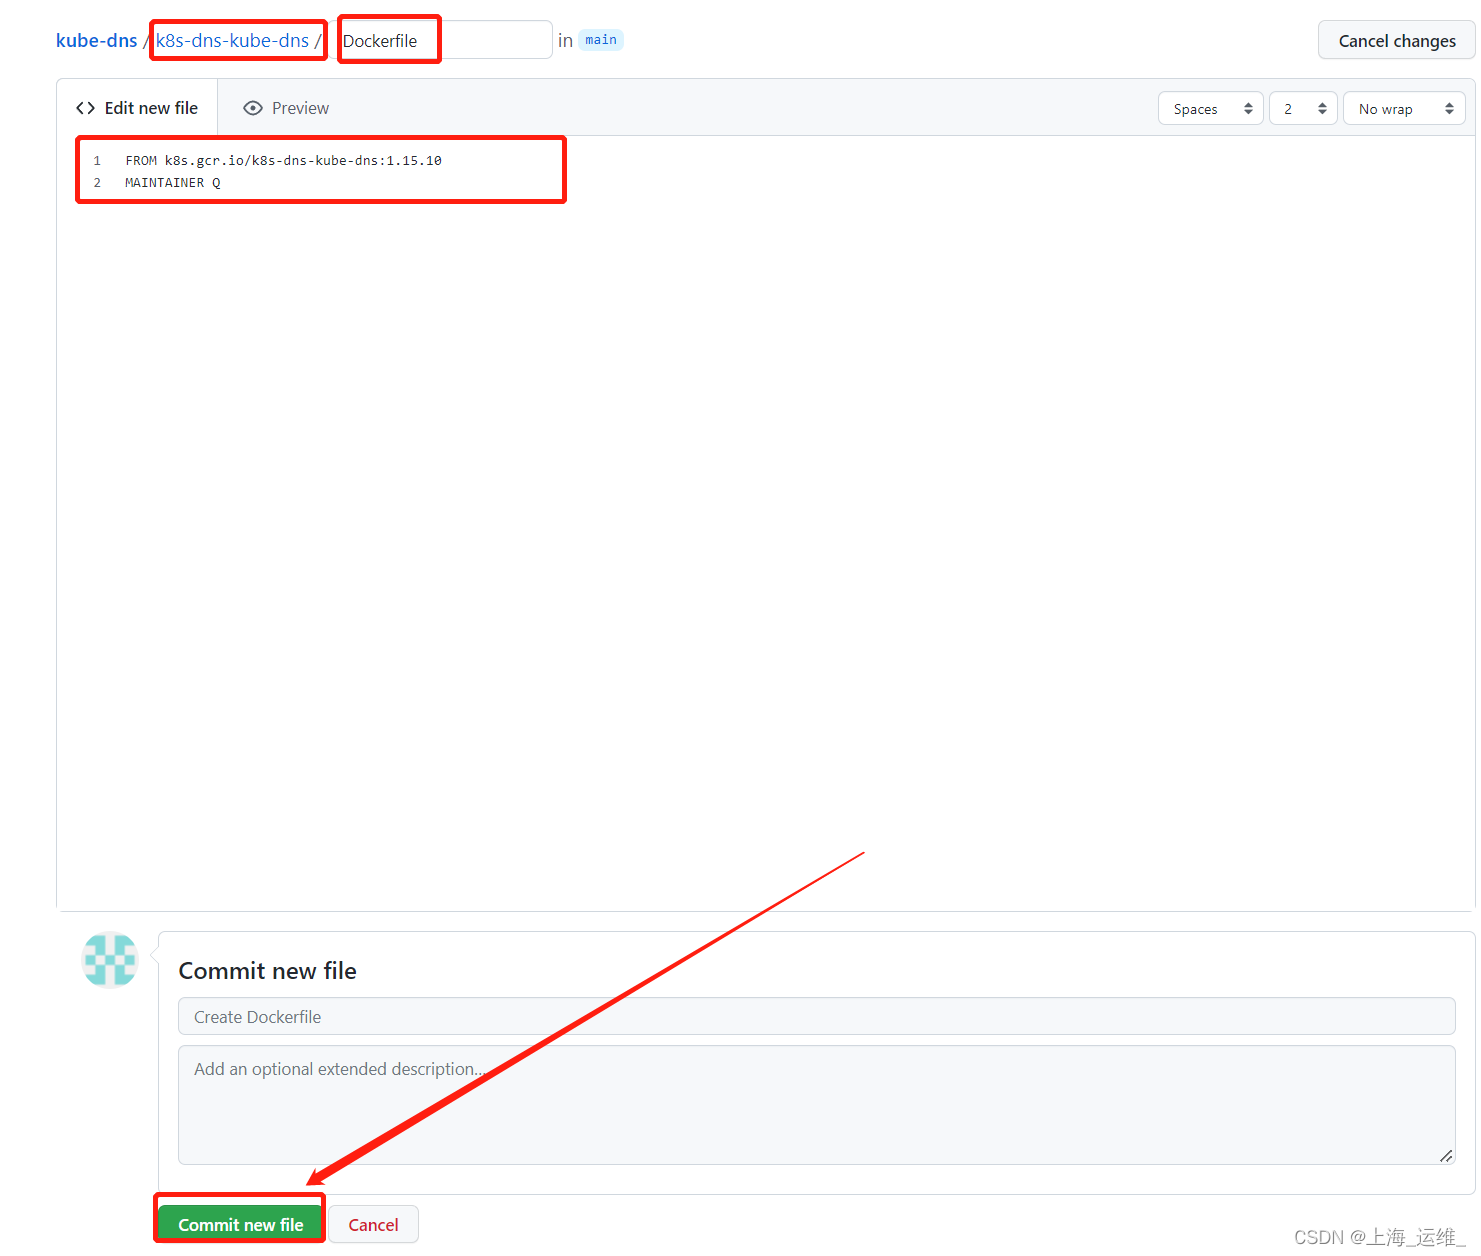Open the kube-dns repository link
Screen dimensions: 1481x1256
tap(96, 41)
